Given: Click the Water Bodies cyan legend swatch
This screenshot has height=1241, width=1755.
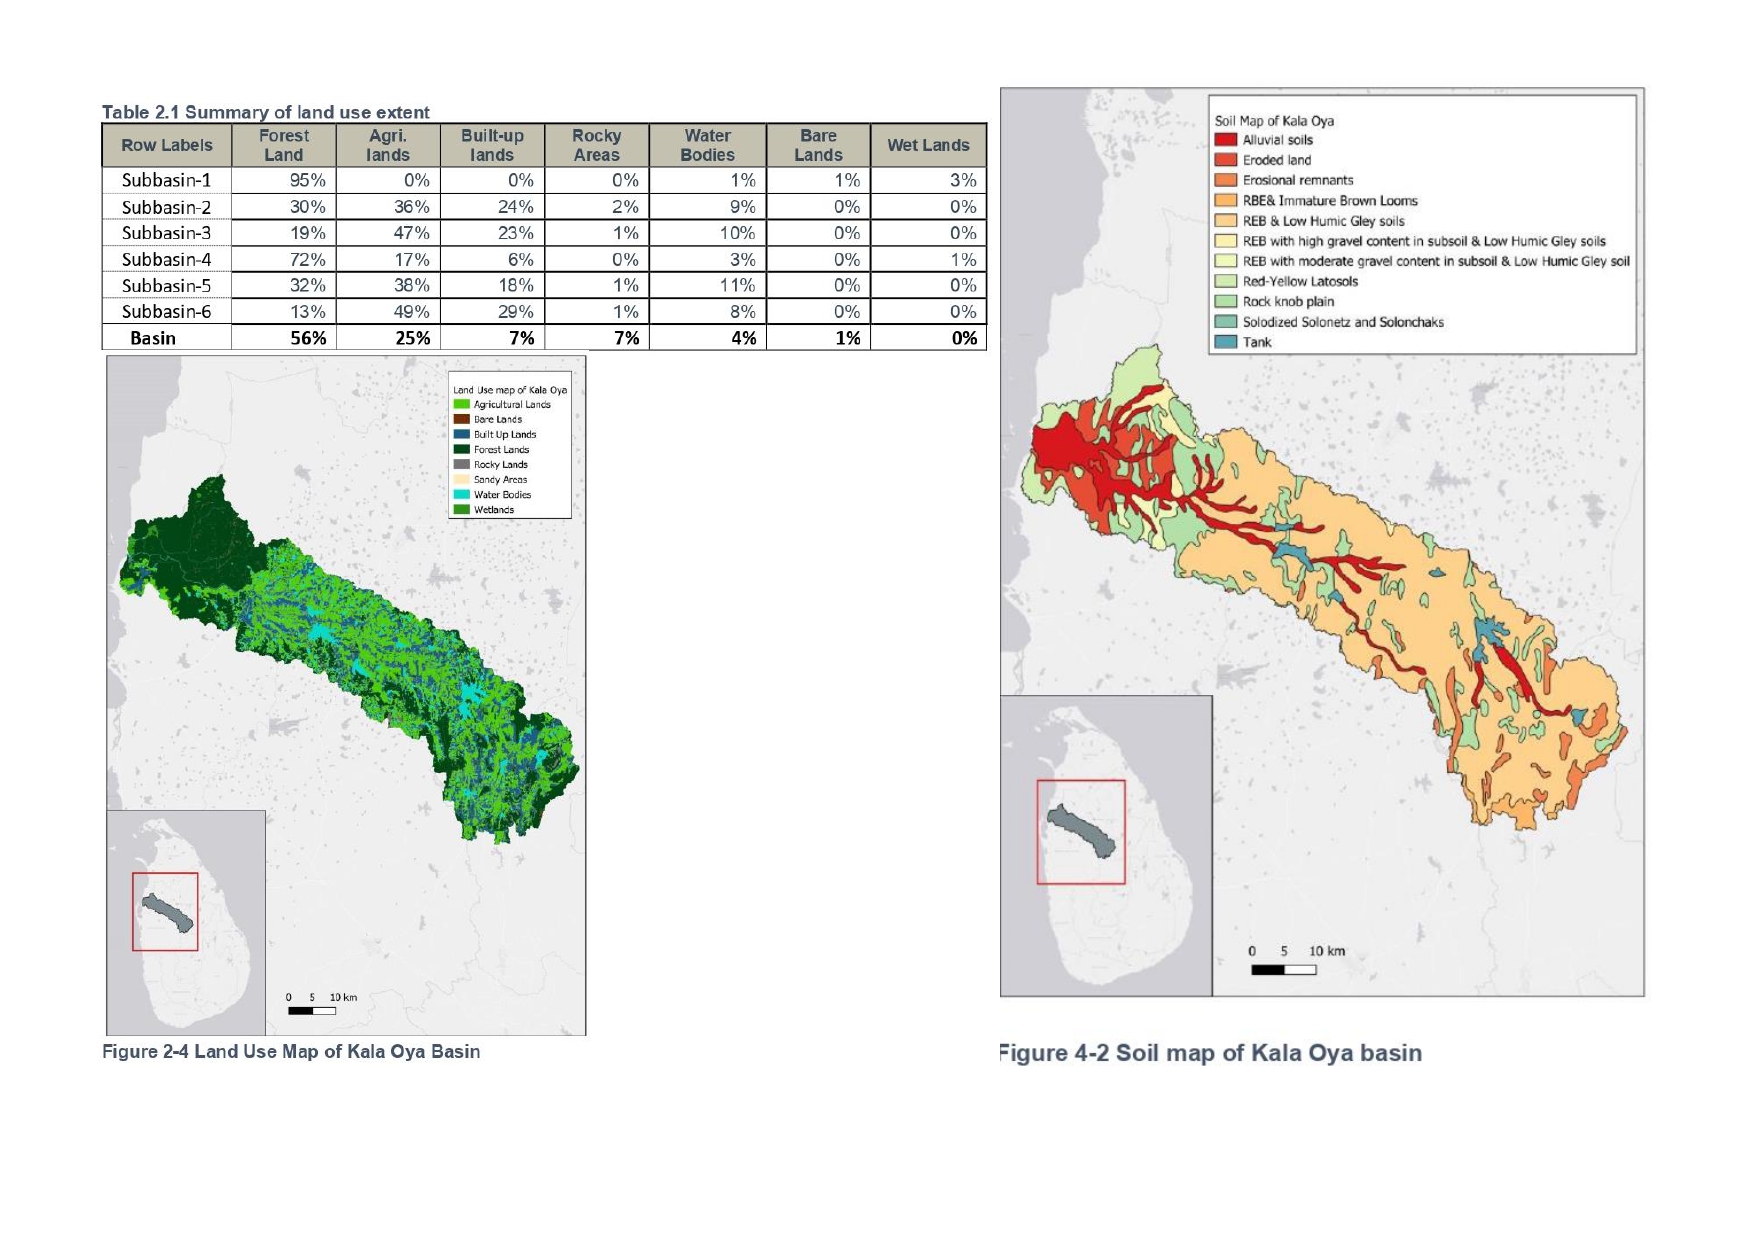Looking at the screenshot, I should pyautogui.click(x=461, y=495).
